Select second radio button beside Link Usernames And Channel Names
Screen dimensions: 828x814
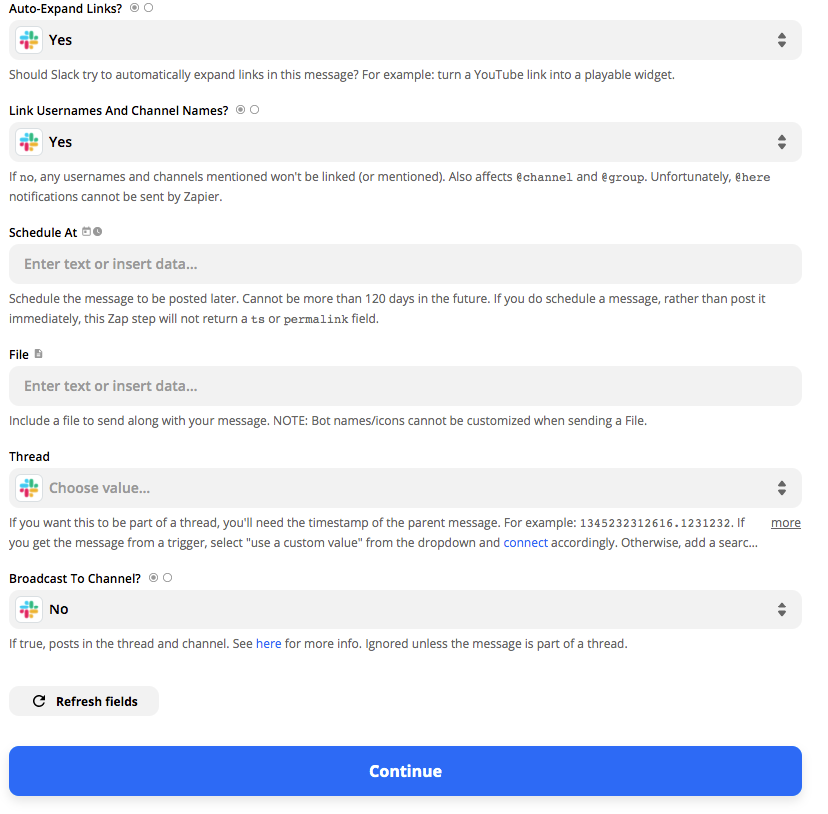tap(255, 110)
